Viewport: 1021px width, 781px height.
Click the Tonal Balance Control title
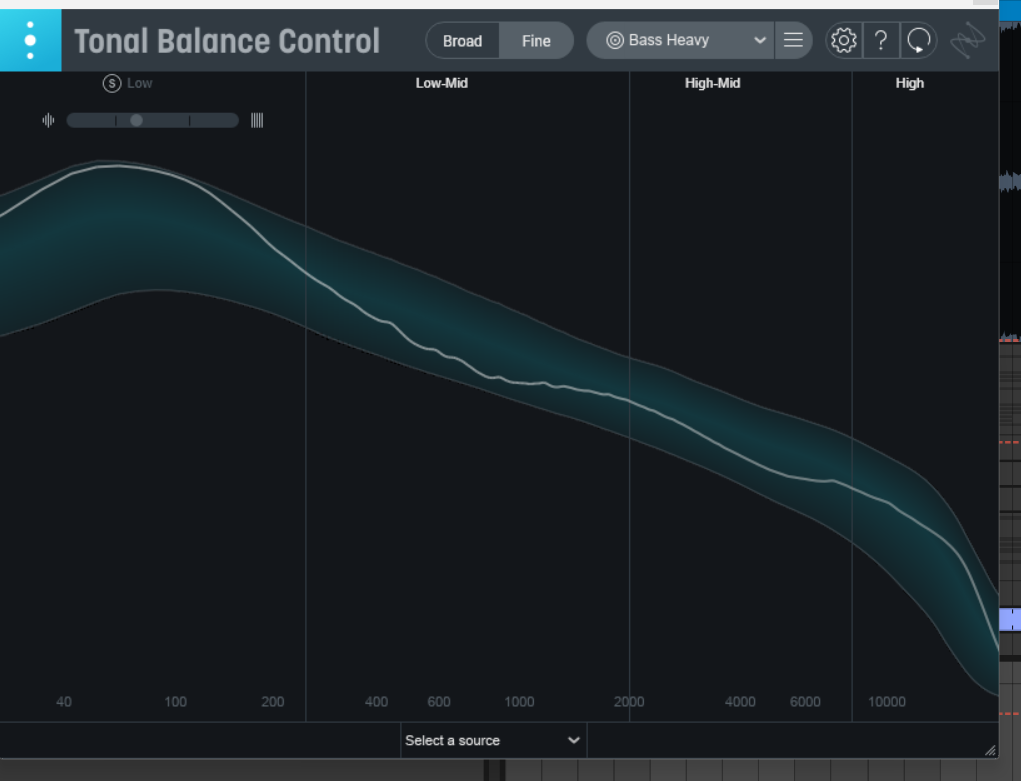(227, 41)
